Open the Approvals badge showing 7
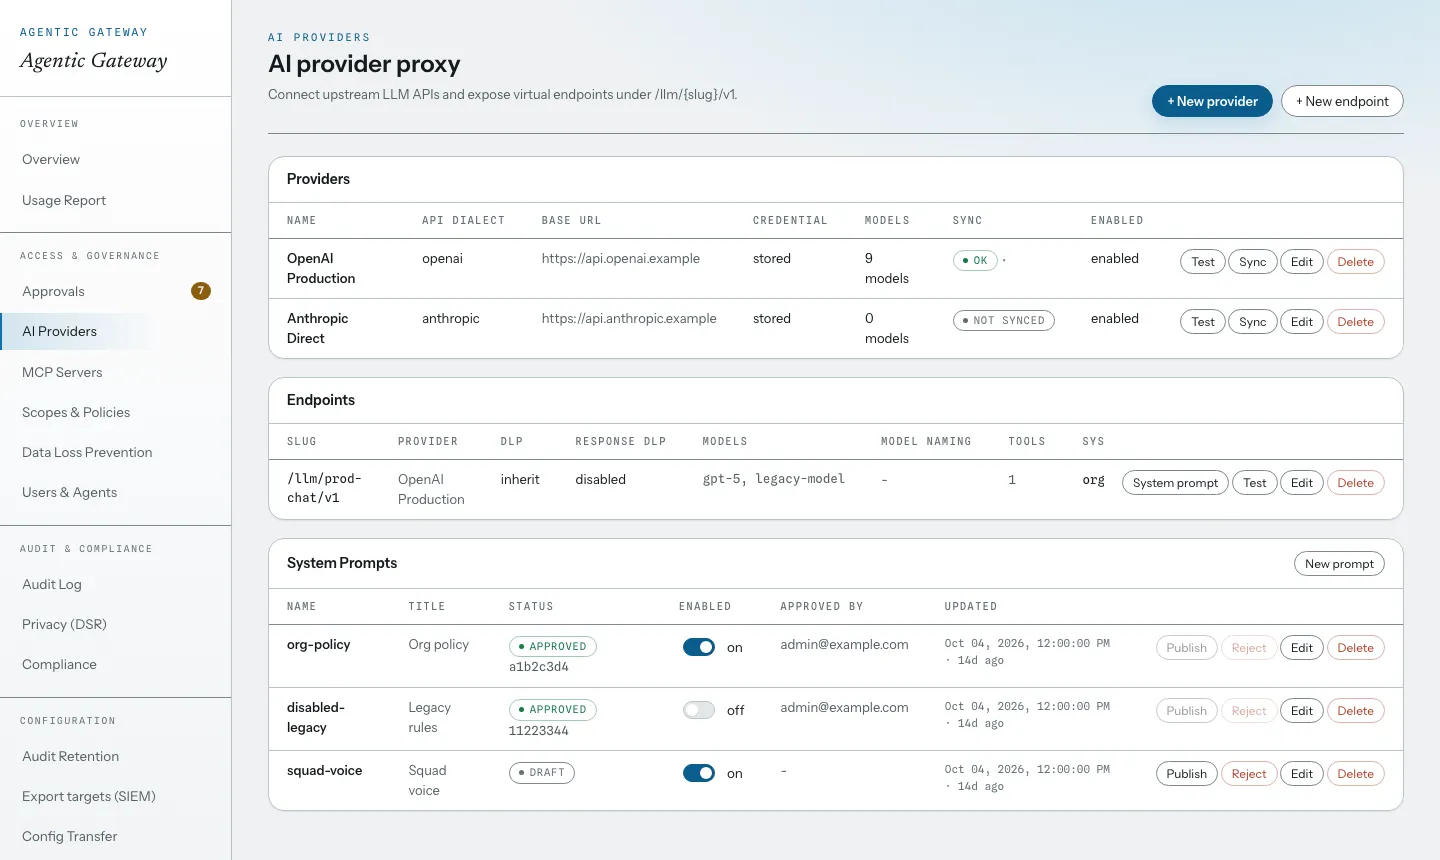The height and width of the screenshot is (860, 1440). [x=201, y=291]
